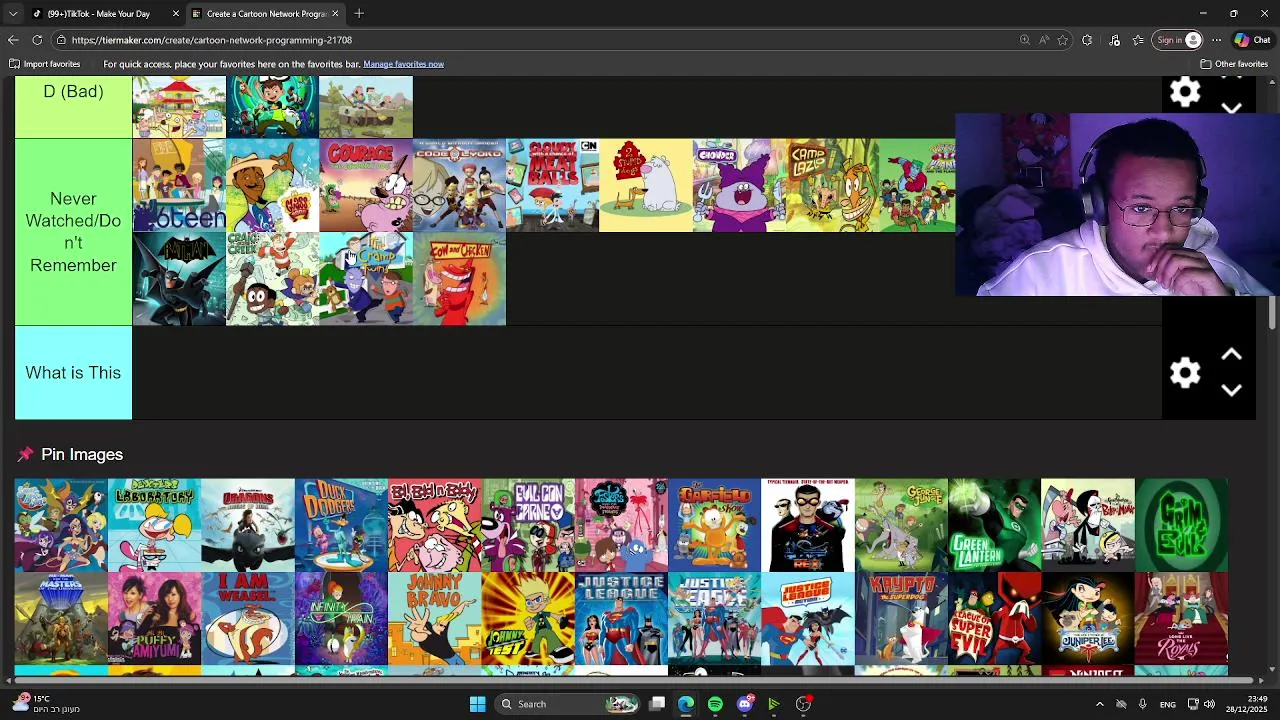1280x720 pixels.
Task: Select Camp Lazlo thumbnail
Action: (832, 185)
